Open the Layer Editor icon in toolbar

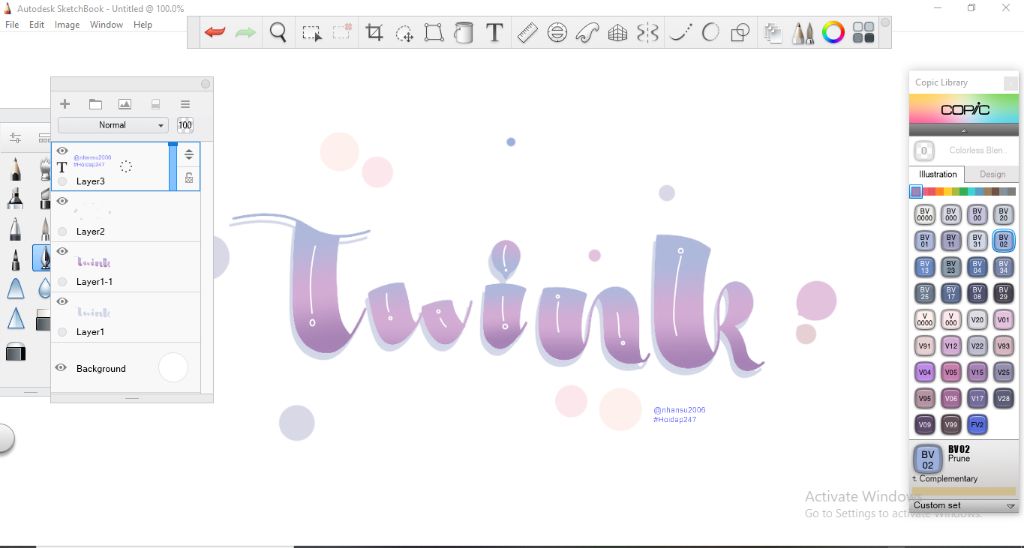pos(773,33)
